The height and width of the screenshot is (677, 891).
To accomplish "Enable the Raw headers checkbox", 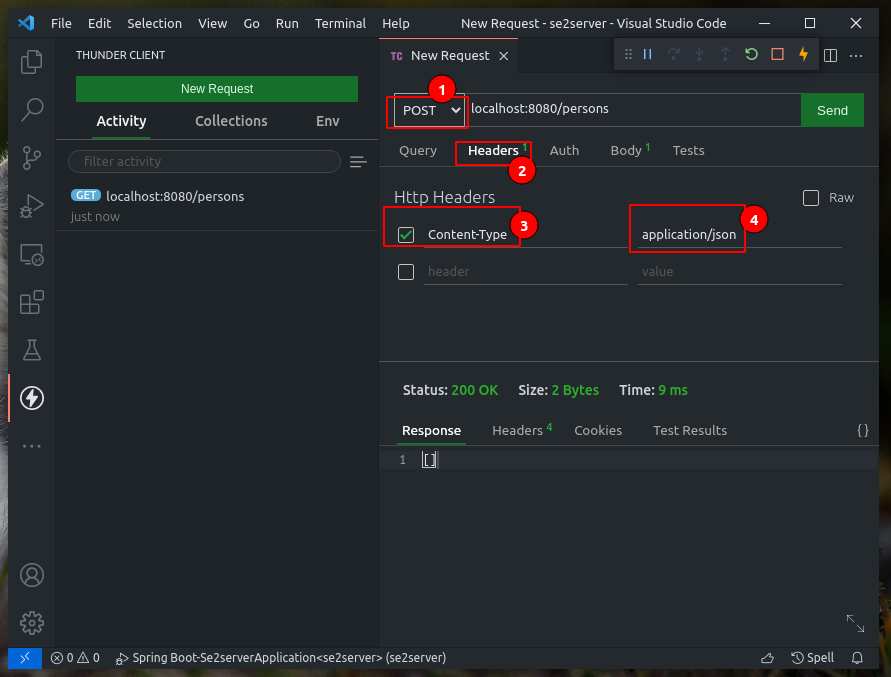I will [x=811, y=198].
